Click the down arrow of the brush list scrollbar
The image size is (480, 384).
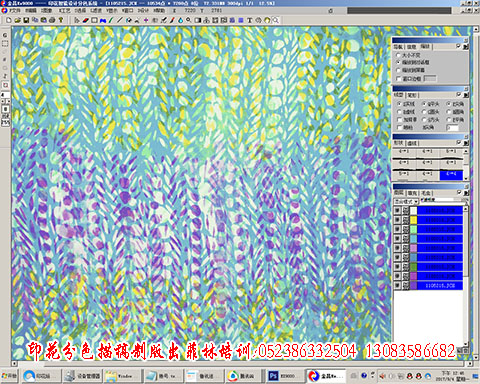point(466,178)
